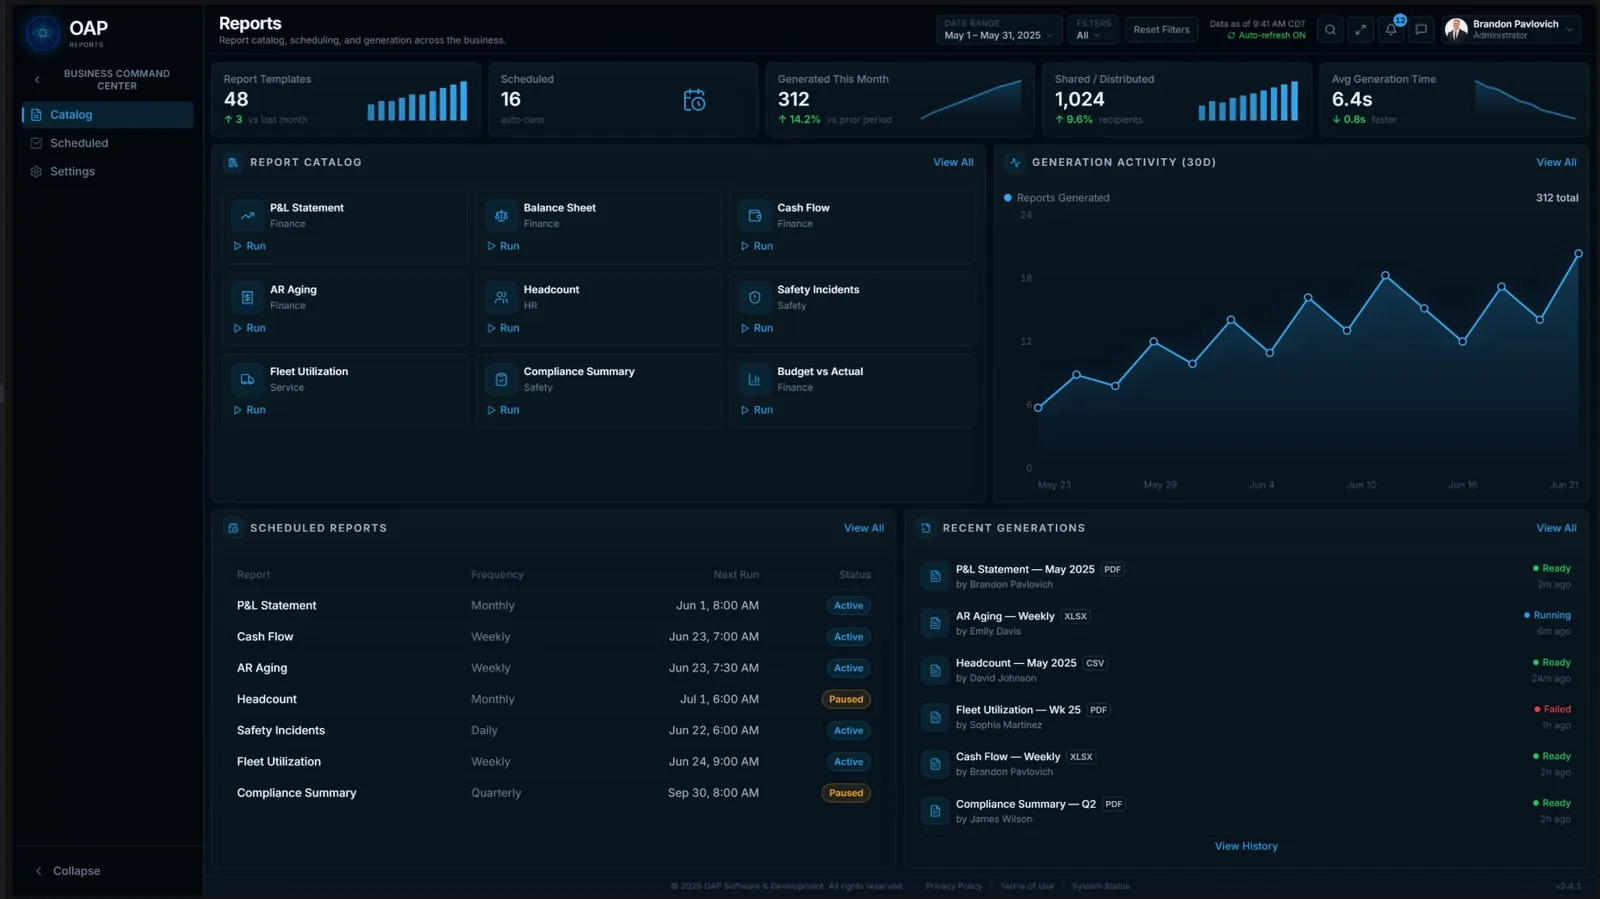Click the Fleet Utilization Wk 25 file icon

tap(935, 718)
